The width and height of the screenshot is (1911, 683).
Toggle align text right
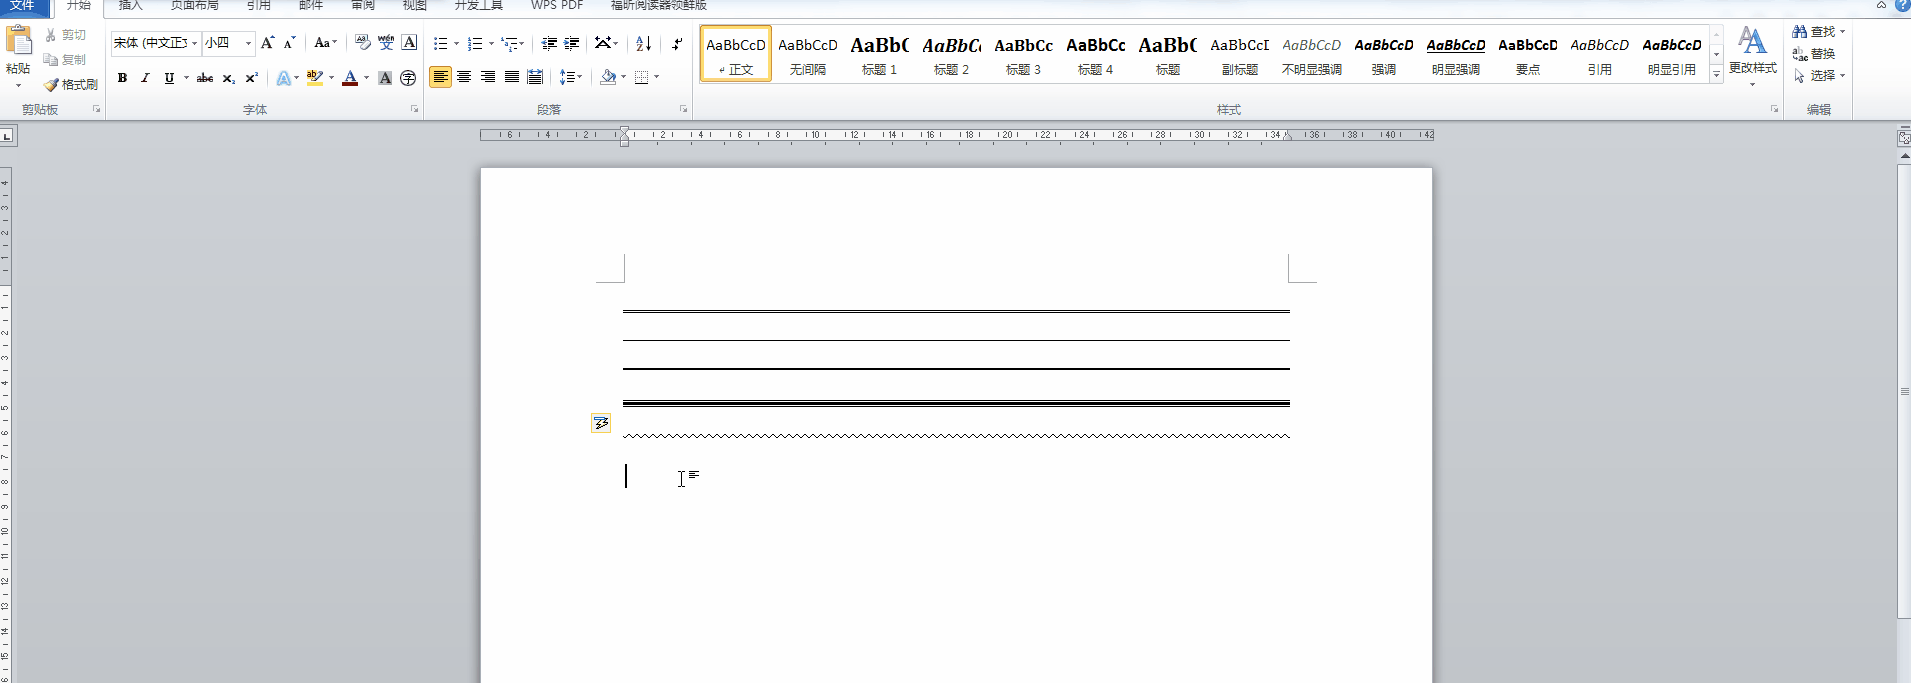488,77
